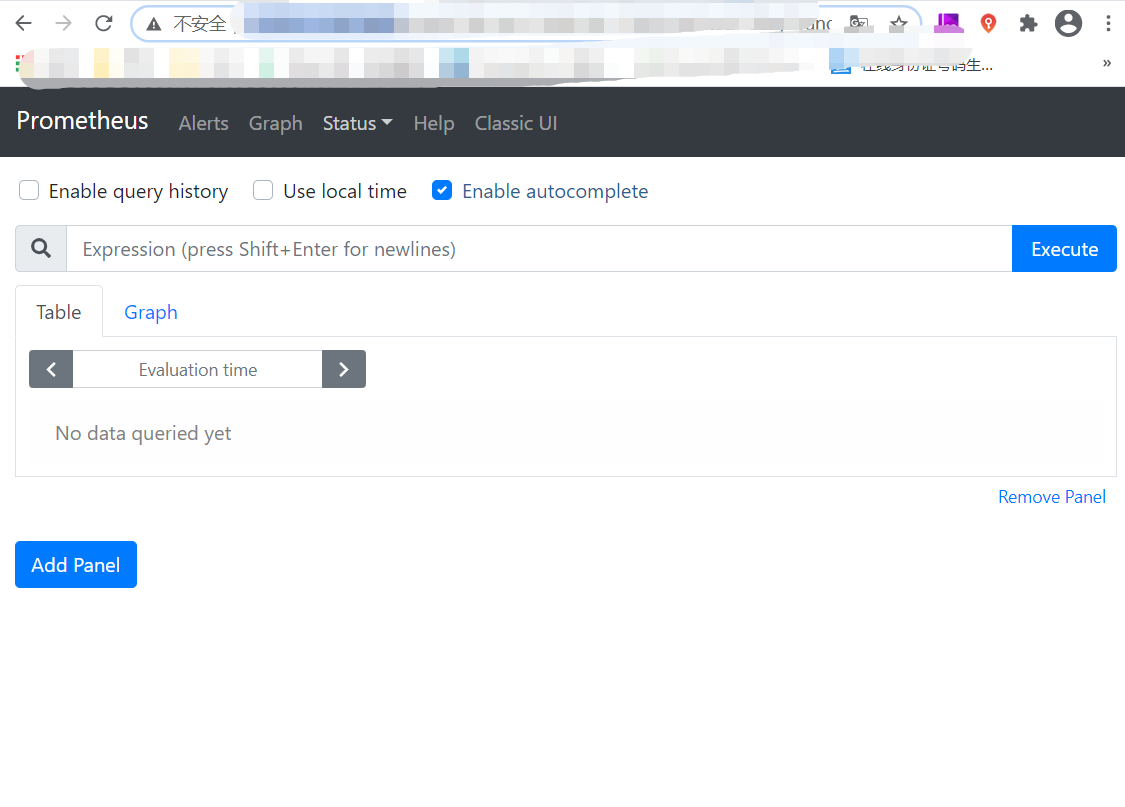Go to previous evaluation time

coord(51,369)
